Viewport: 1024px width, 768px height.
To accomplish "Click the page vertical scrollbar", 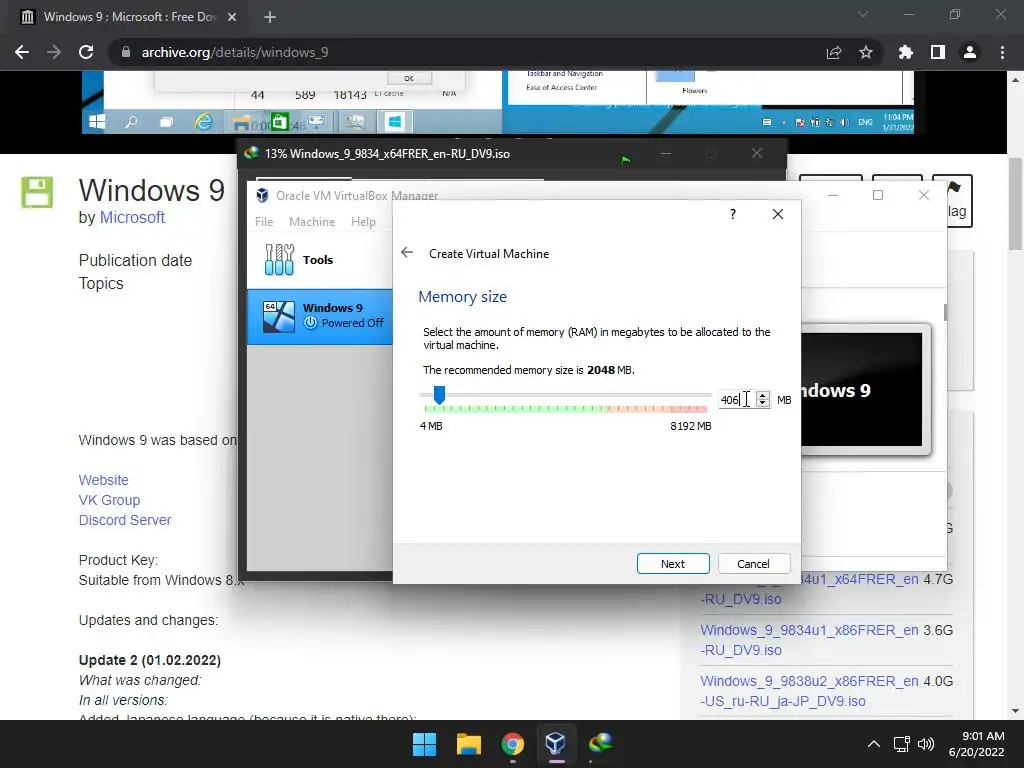I will click(x=1016, y=204).
